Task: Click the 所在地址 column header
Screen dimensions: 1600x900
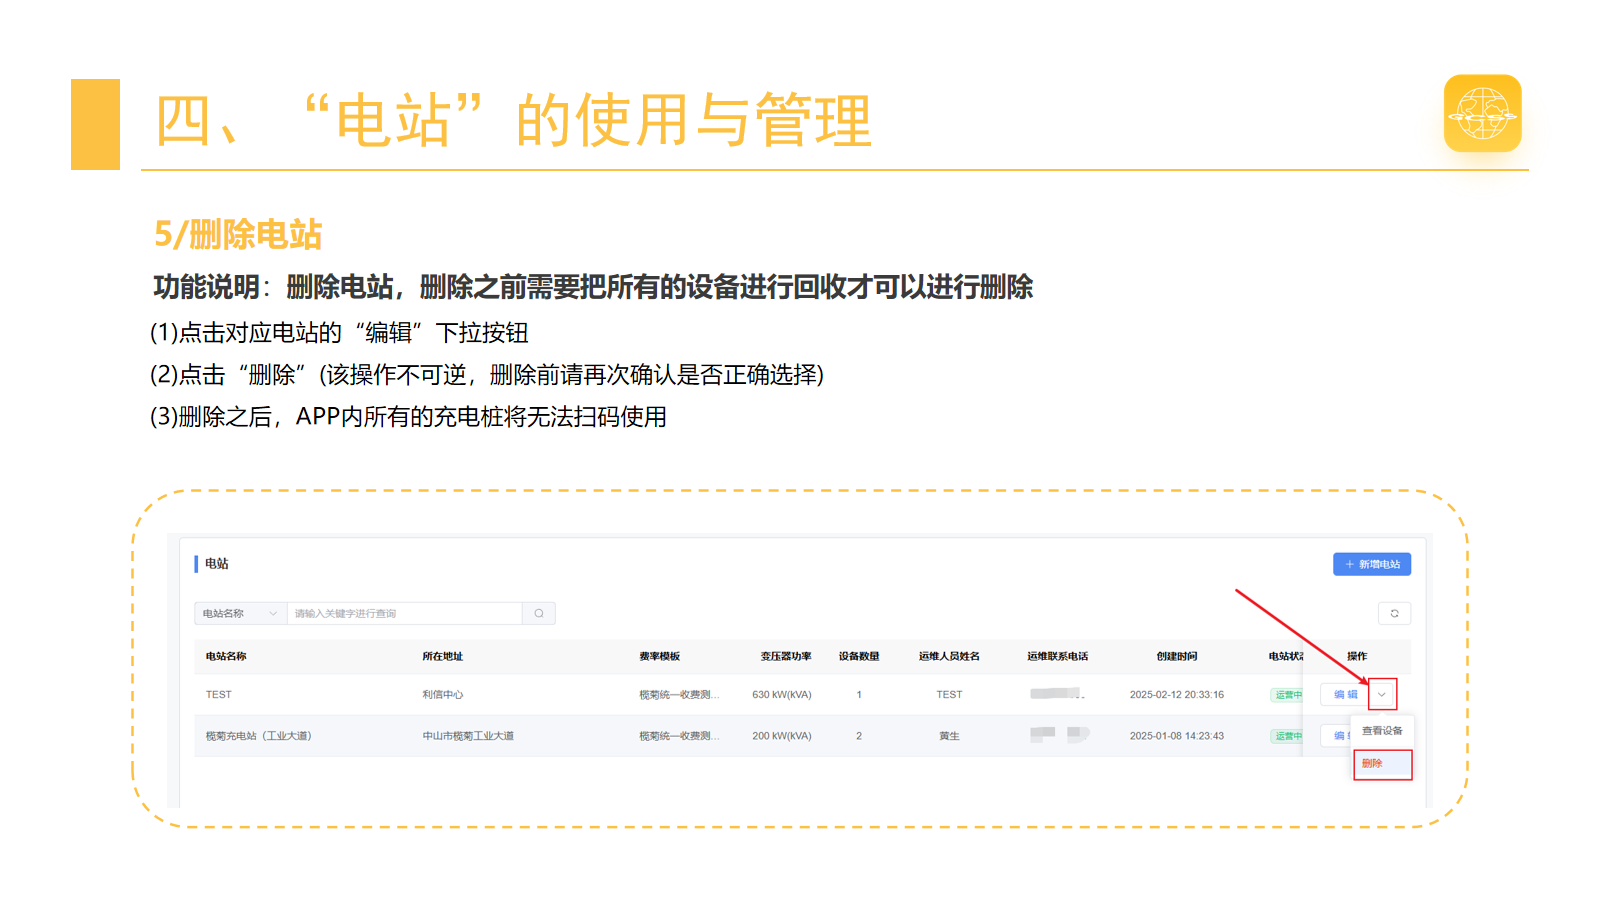Action: click(442, 656)
